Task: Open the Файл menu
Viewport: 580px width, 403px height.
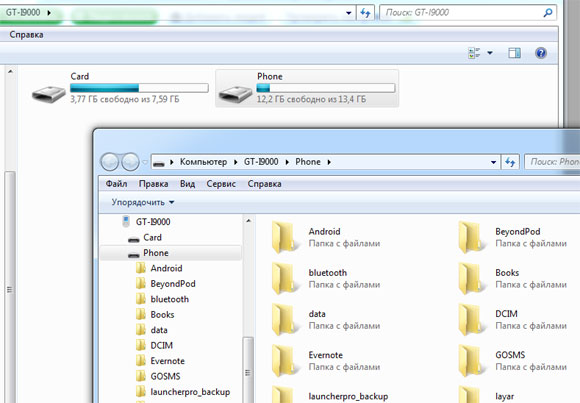Action: (116, 184)
